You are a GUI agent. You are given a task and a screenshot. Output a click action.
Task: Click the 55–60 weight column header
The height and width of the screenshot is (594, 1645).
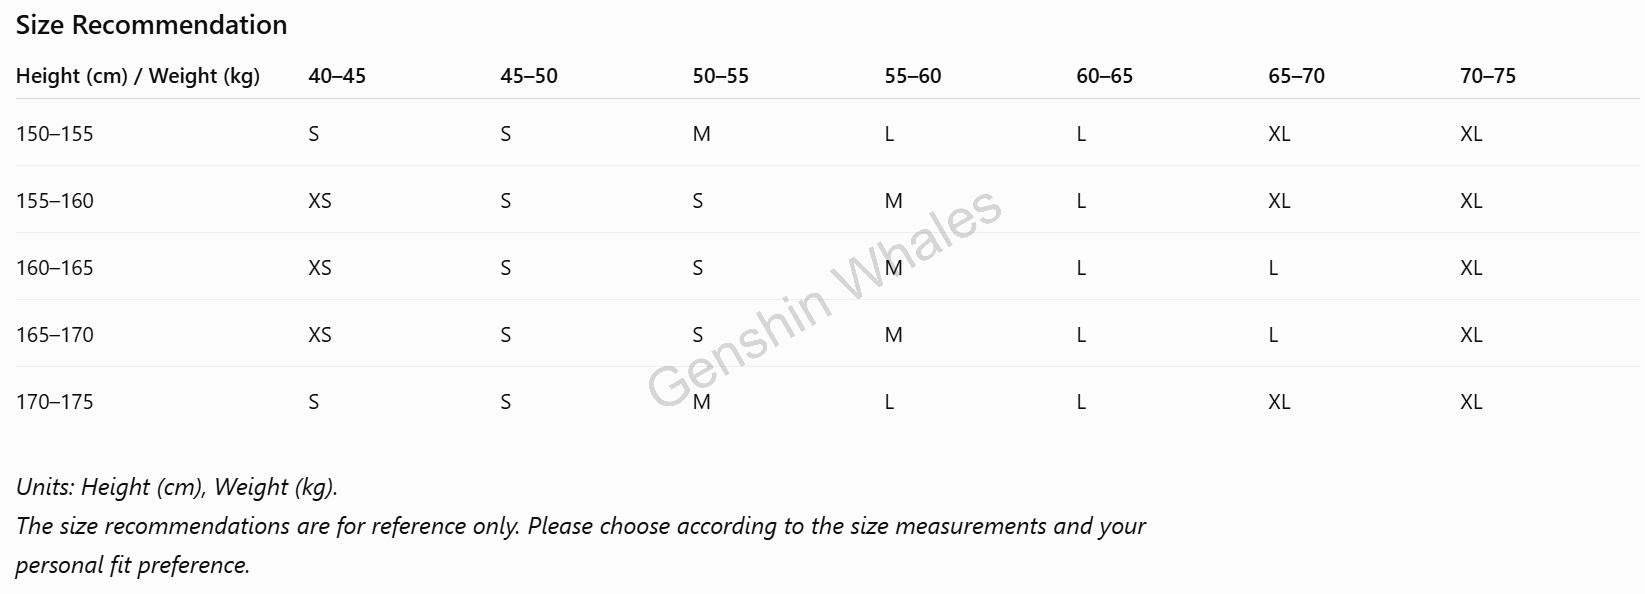[x=913, y=76]
